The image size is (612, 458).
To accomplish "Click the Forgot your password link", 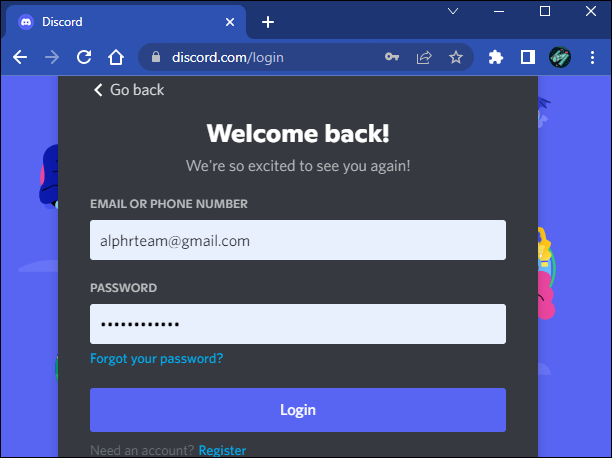I will click(x=157, y=358).
